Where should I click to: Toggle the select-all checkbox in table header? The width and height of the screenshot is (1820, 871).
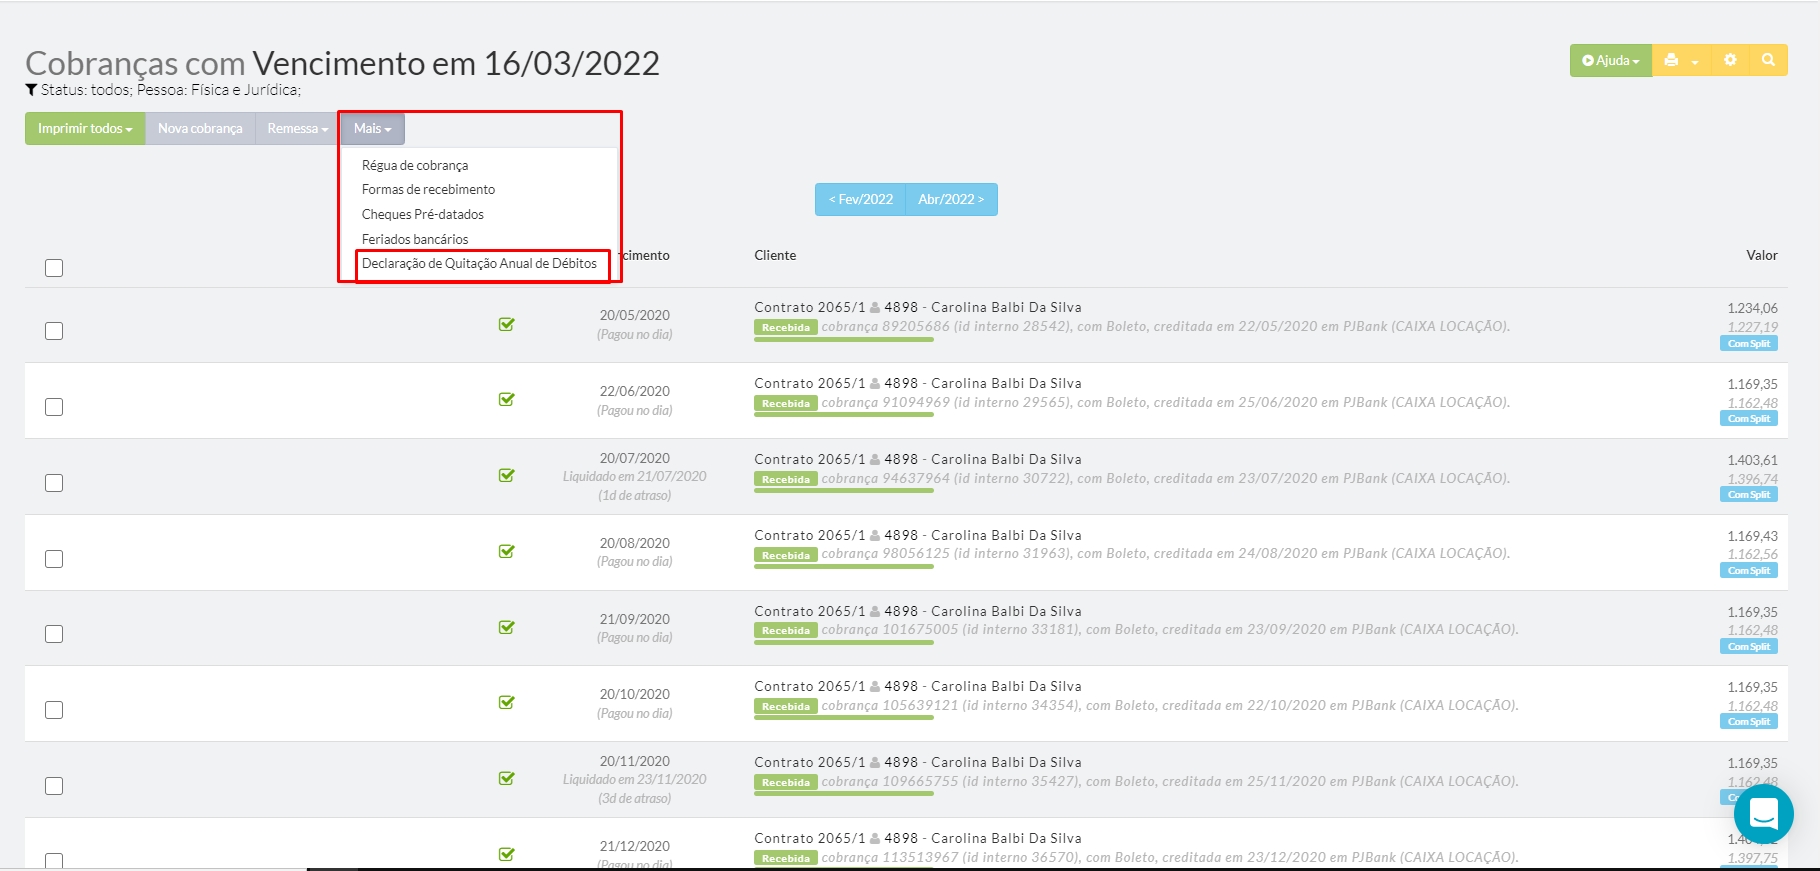[54, 268]
